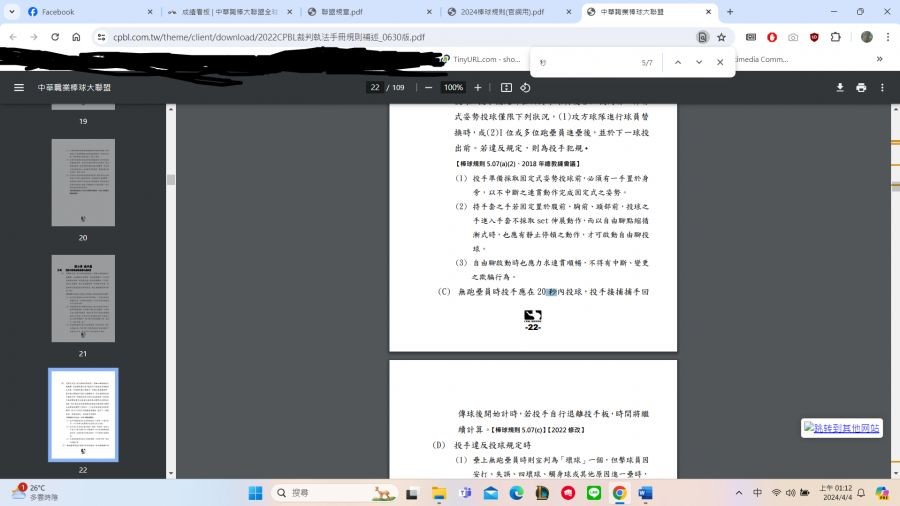This screenshot has height=506, width=900.
Task: Close the find bar
Action: (x=720, y=62)
